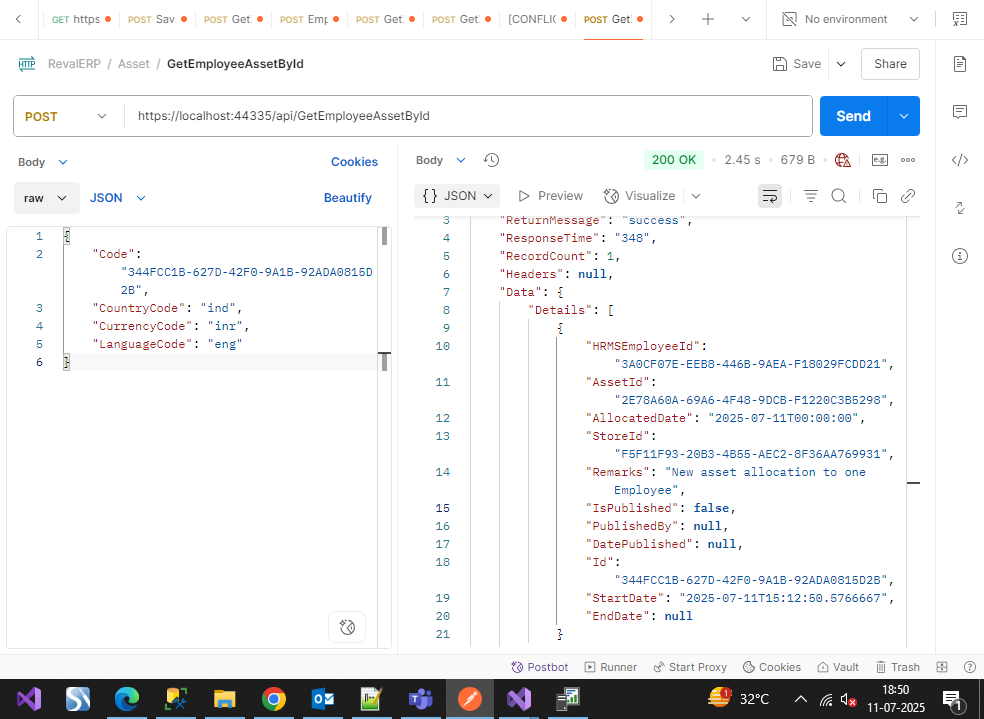Click the filter response icon
The height and width of the screenshot is (719, 984).
point(811,196)
